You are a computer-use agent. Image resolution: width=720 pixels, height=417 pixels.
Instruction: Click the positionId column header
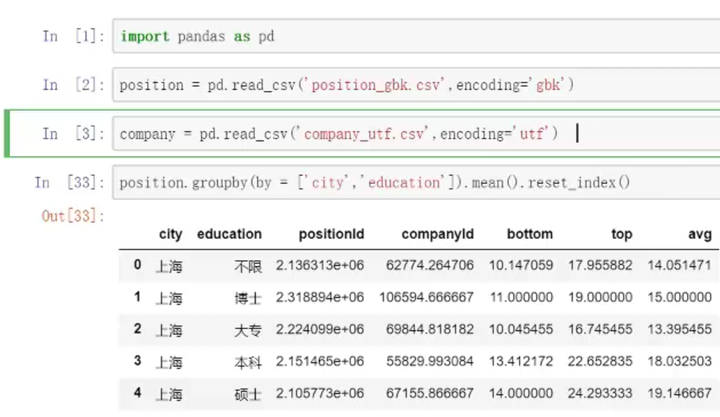point(331,234)
